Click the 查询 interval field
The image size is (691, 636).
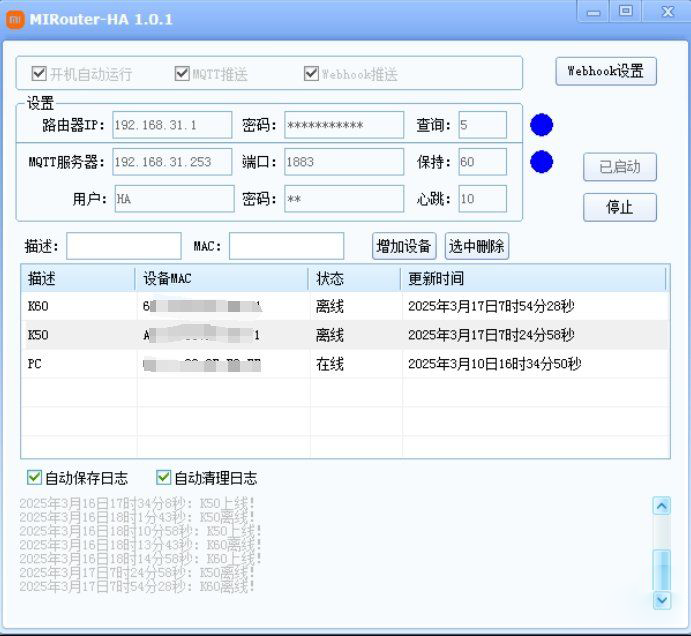(483, 125)
